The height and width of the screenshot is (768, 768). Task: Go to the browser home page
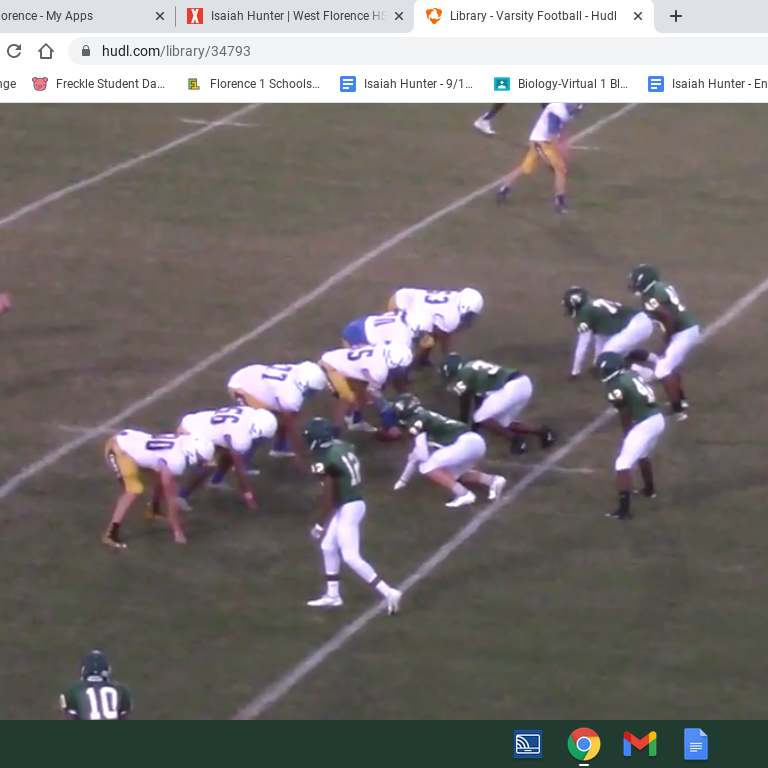coord(46,51)
